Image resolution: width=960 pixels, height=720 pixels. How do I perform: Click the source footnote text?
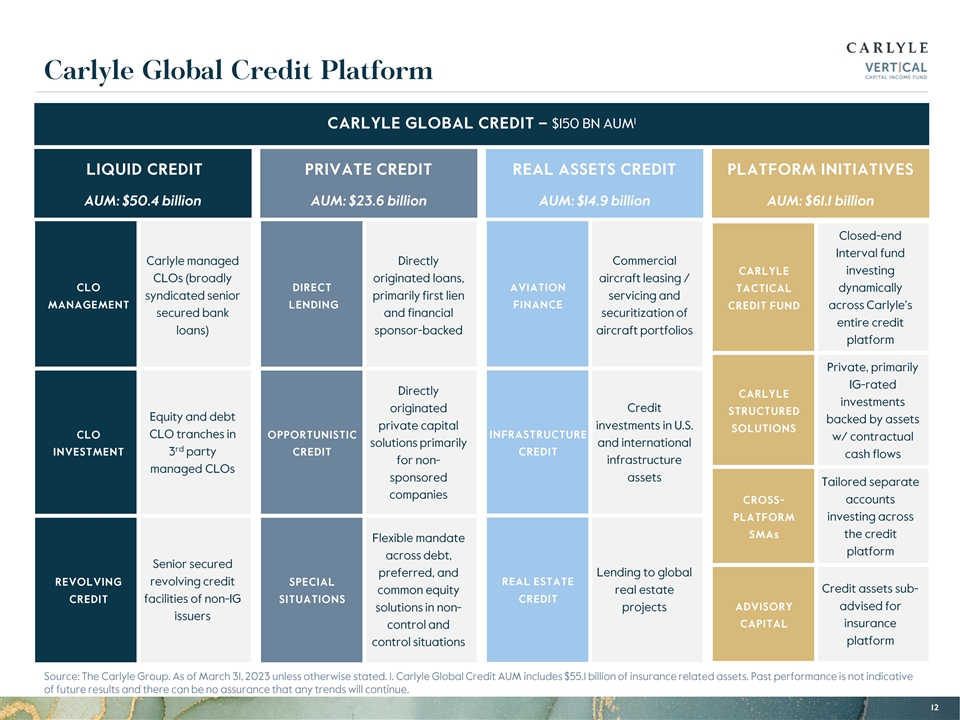coord(478,683)
